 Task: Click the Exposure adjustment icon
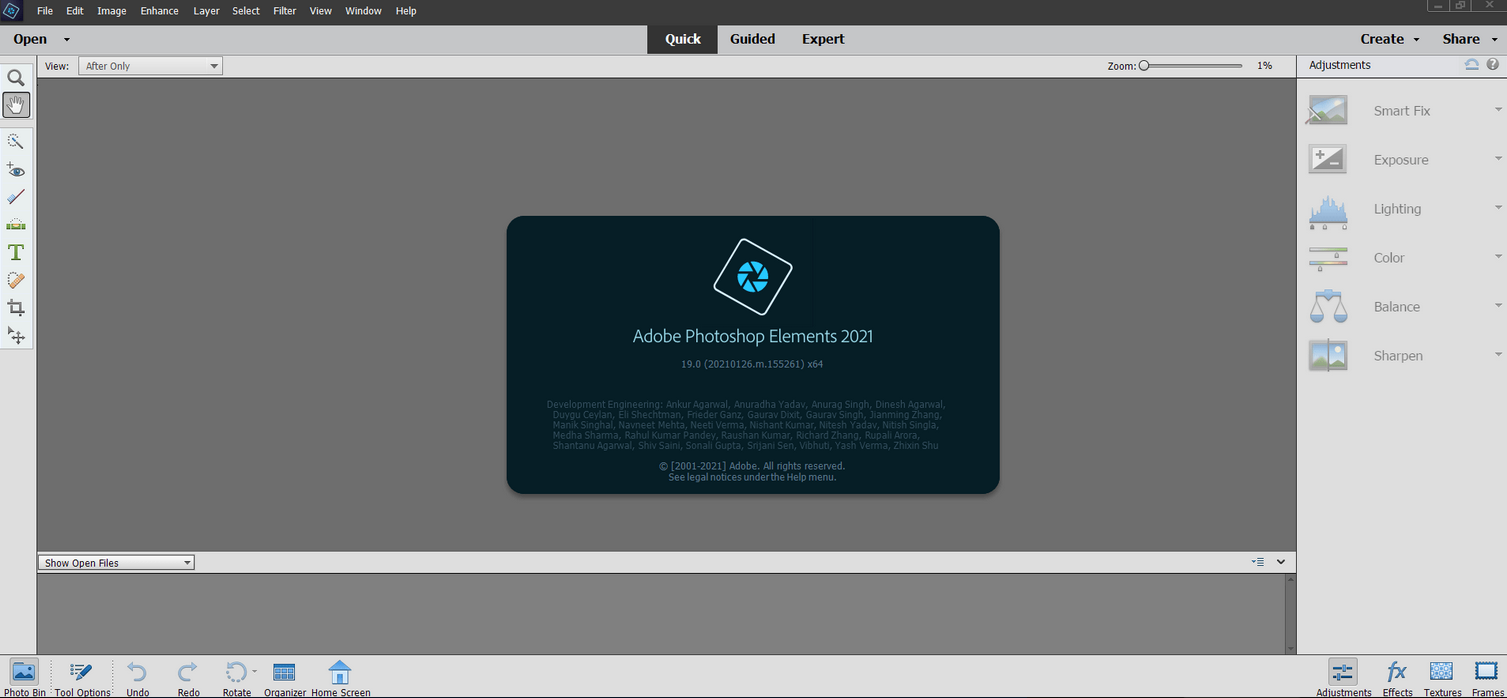(x=1328, y=159)
